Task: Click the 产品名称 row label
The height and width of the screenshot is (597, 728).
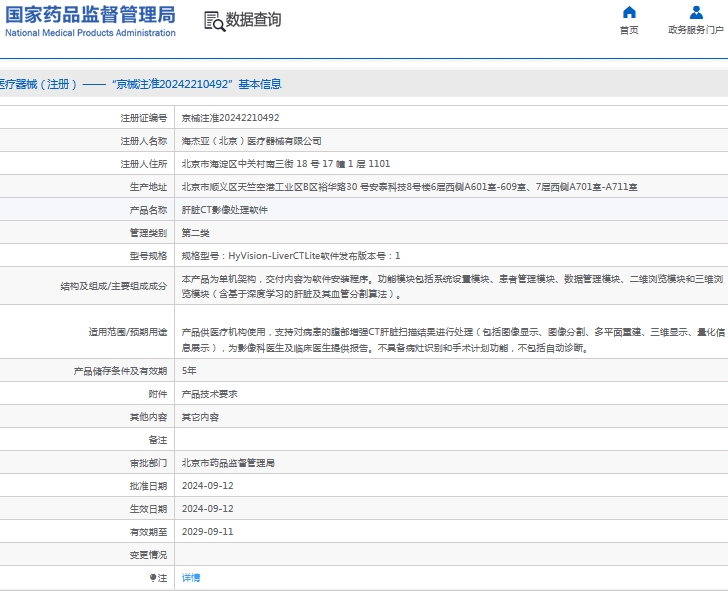Action: pos(148,210)
